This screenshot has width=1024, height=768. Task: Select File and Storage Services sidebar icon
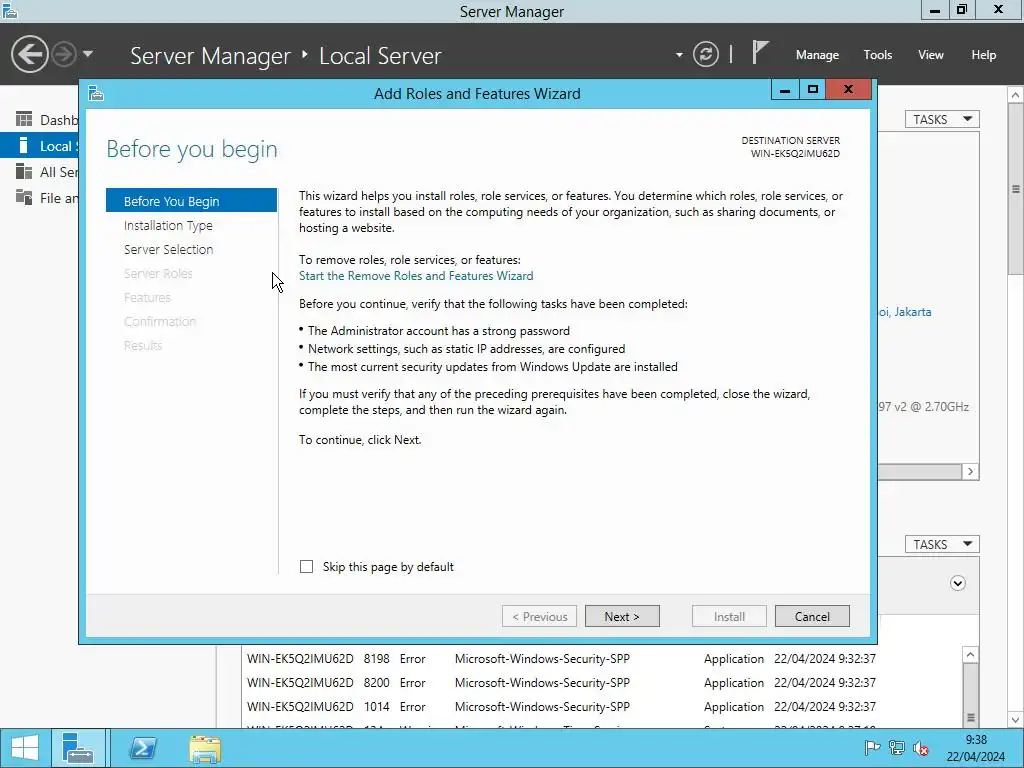click(24, 197)
